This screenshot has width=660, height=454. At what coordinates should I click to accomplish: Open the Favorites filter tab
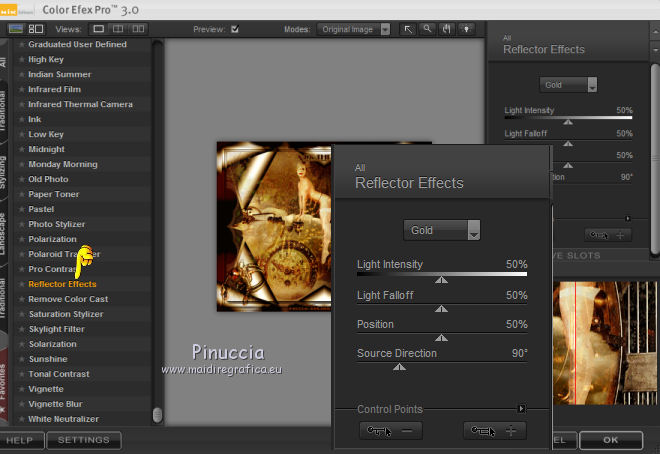tap(4, 372)
